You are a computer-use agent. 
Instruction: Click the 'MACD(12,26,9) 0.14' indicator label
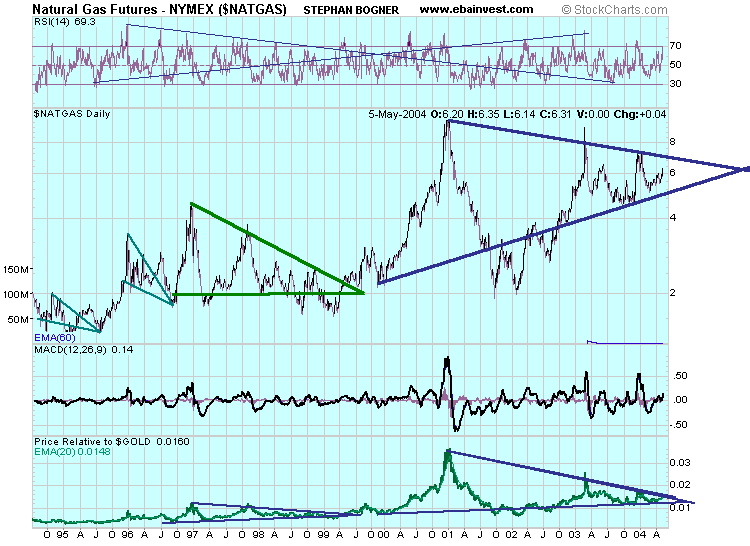(84, 350)
